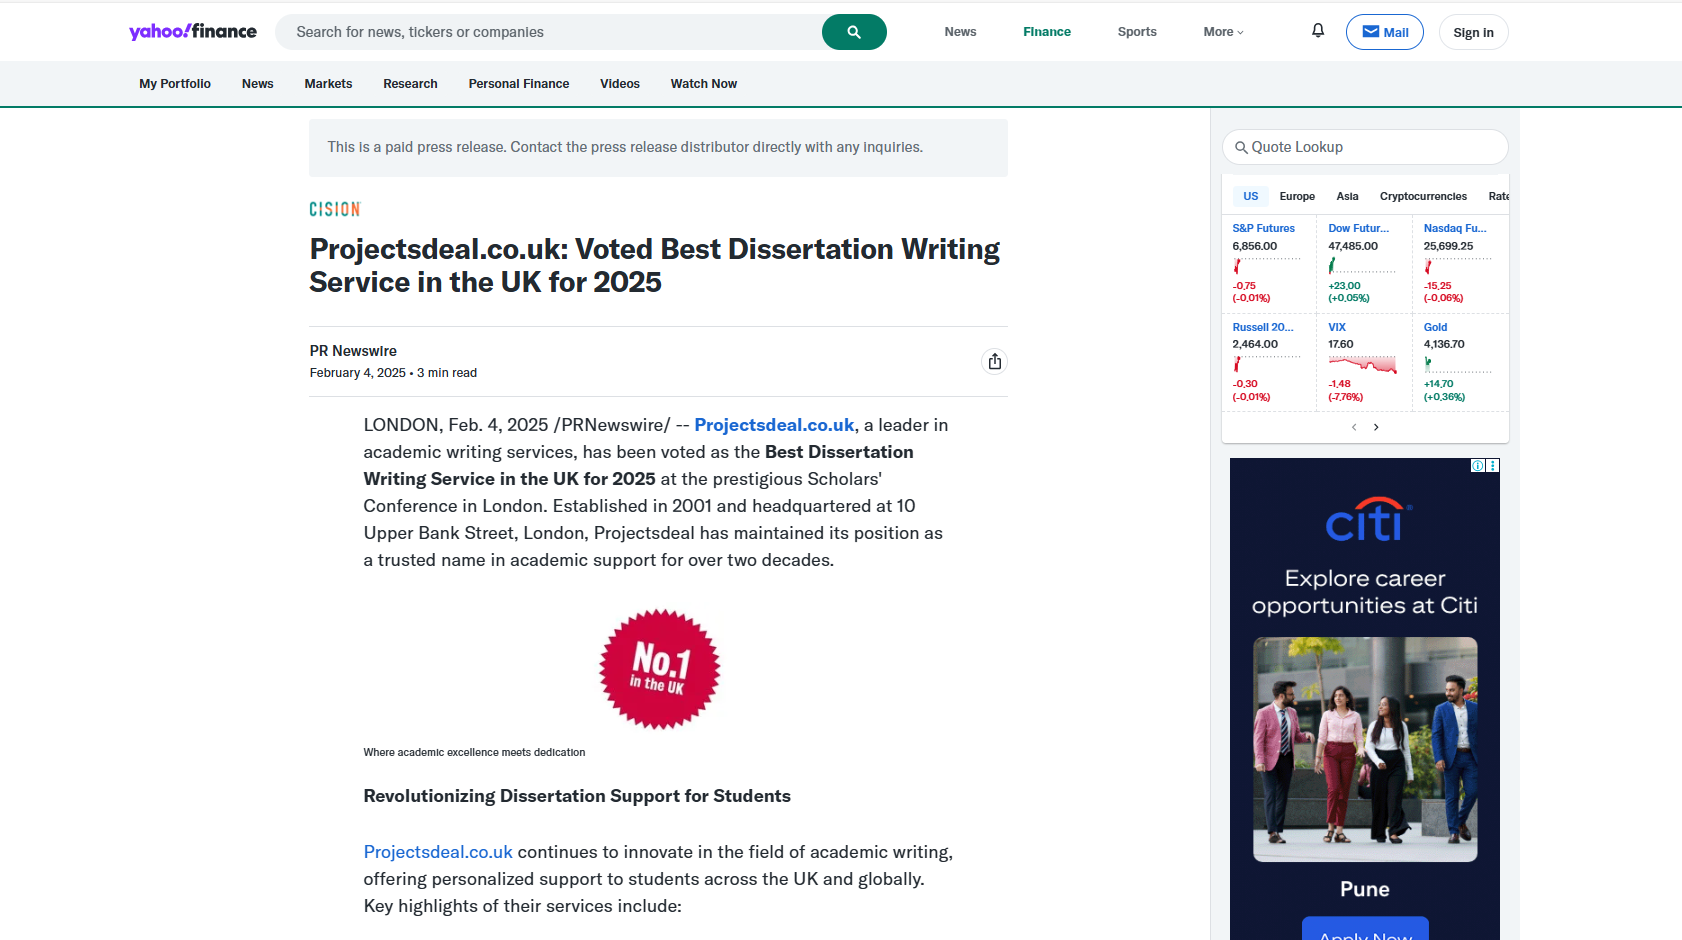The height and width of the screenshot is (940, 1682).
Task: Open the More dropdown in the header
Action: click(x=1222, y=31)
